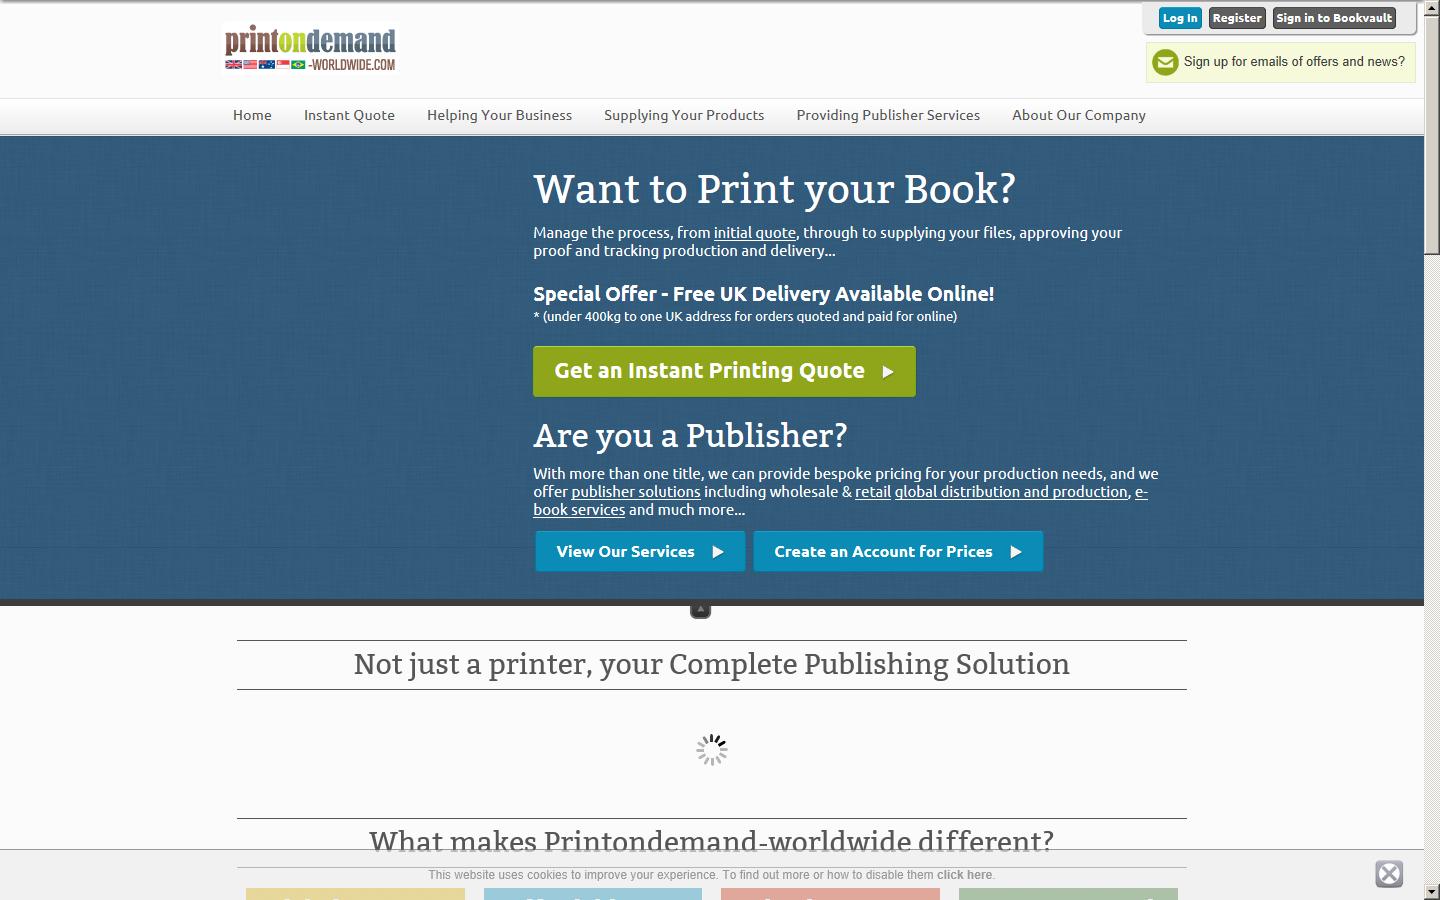Open the About Our Company menu

(x=1078, y=115)
